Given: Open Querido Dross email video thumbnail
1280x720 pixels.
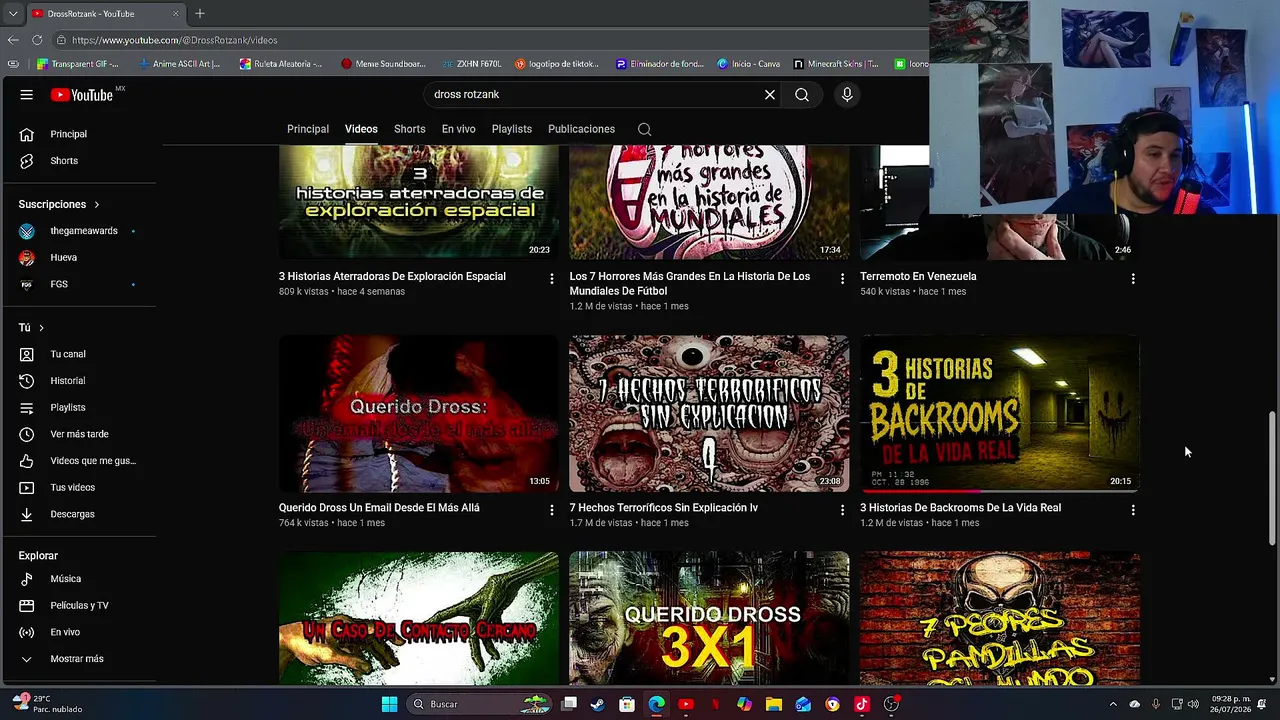Looking at the screenshot, I should (x=419, y=414).
